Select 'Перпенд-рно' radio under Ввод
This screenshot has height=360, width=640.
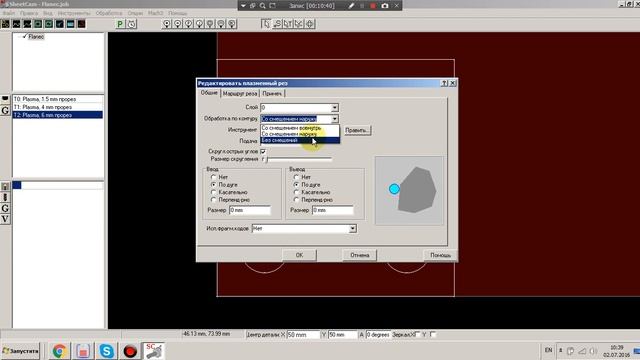(x=213, y=200)
